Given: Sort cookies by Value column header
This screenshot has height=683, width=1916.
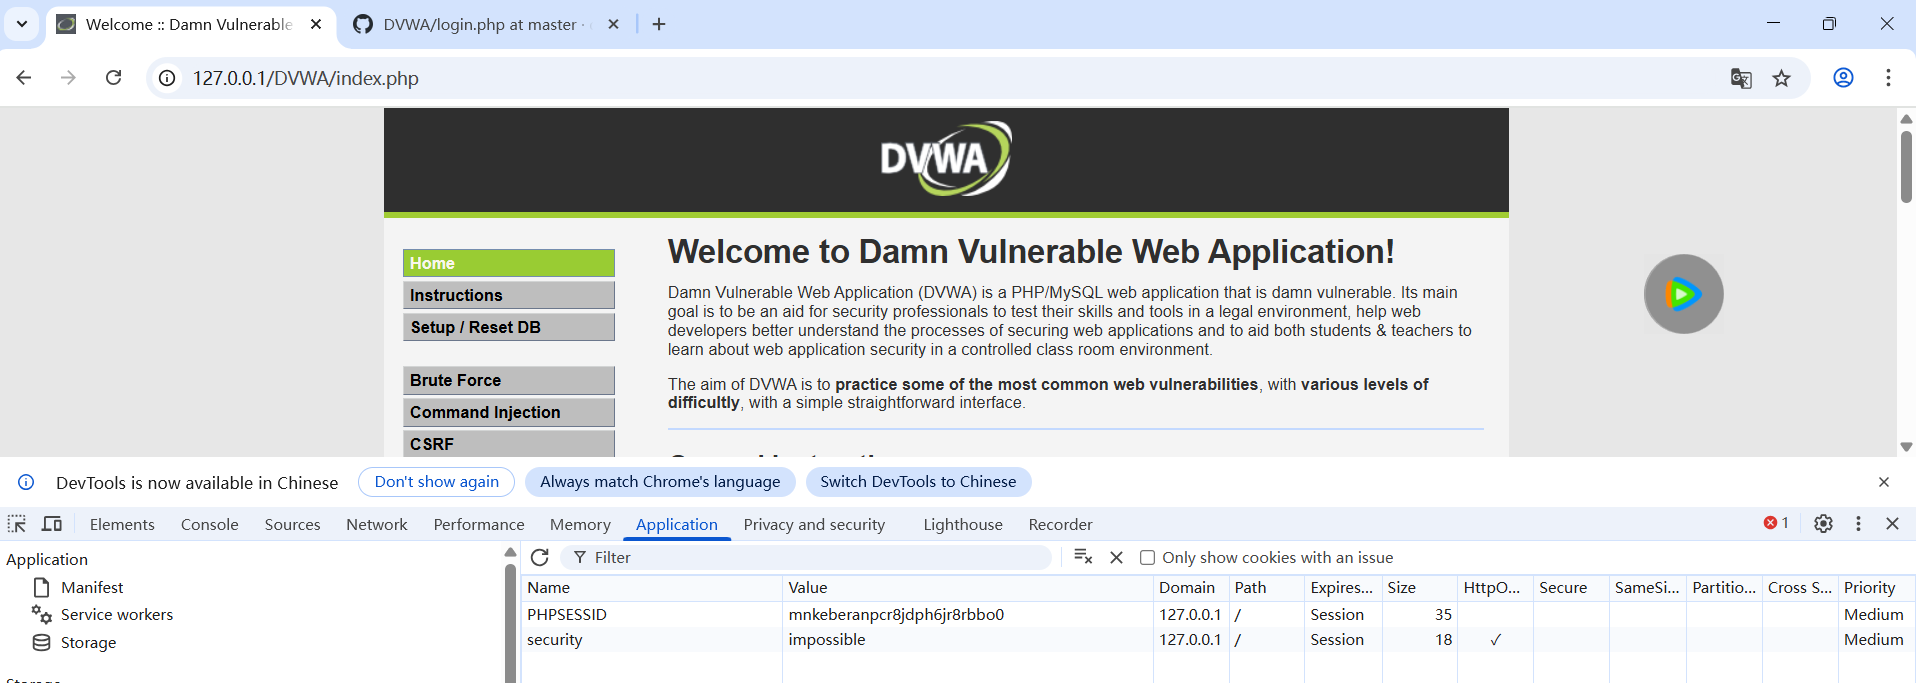Looking at the screenshot, I should tap(968, 587).
